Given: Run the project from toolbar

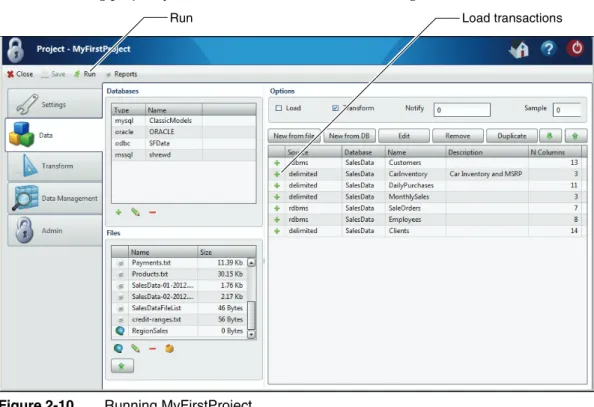Looking at the screenshot, I should [x=85, y=74].
